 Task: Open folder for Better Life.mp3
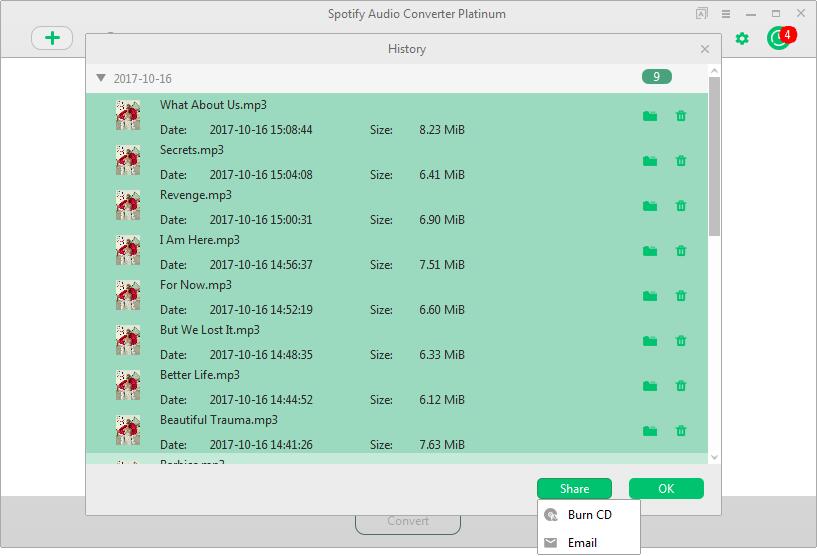point(650,386)
